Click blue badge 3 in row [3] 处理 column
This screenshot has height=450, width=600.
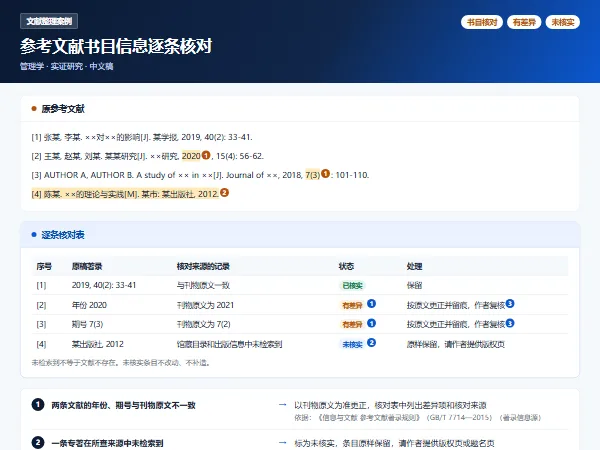510,323
